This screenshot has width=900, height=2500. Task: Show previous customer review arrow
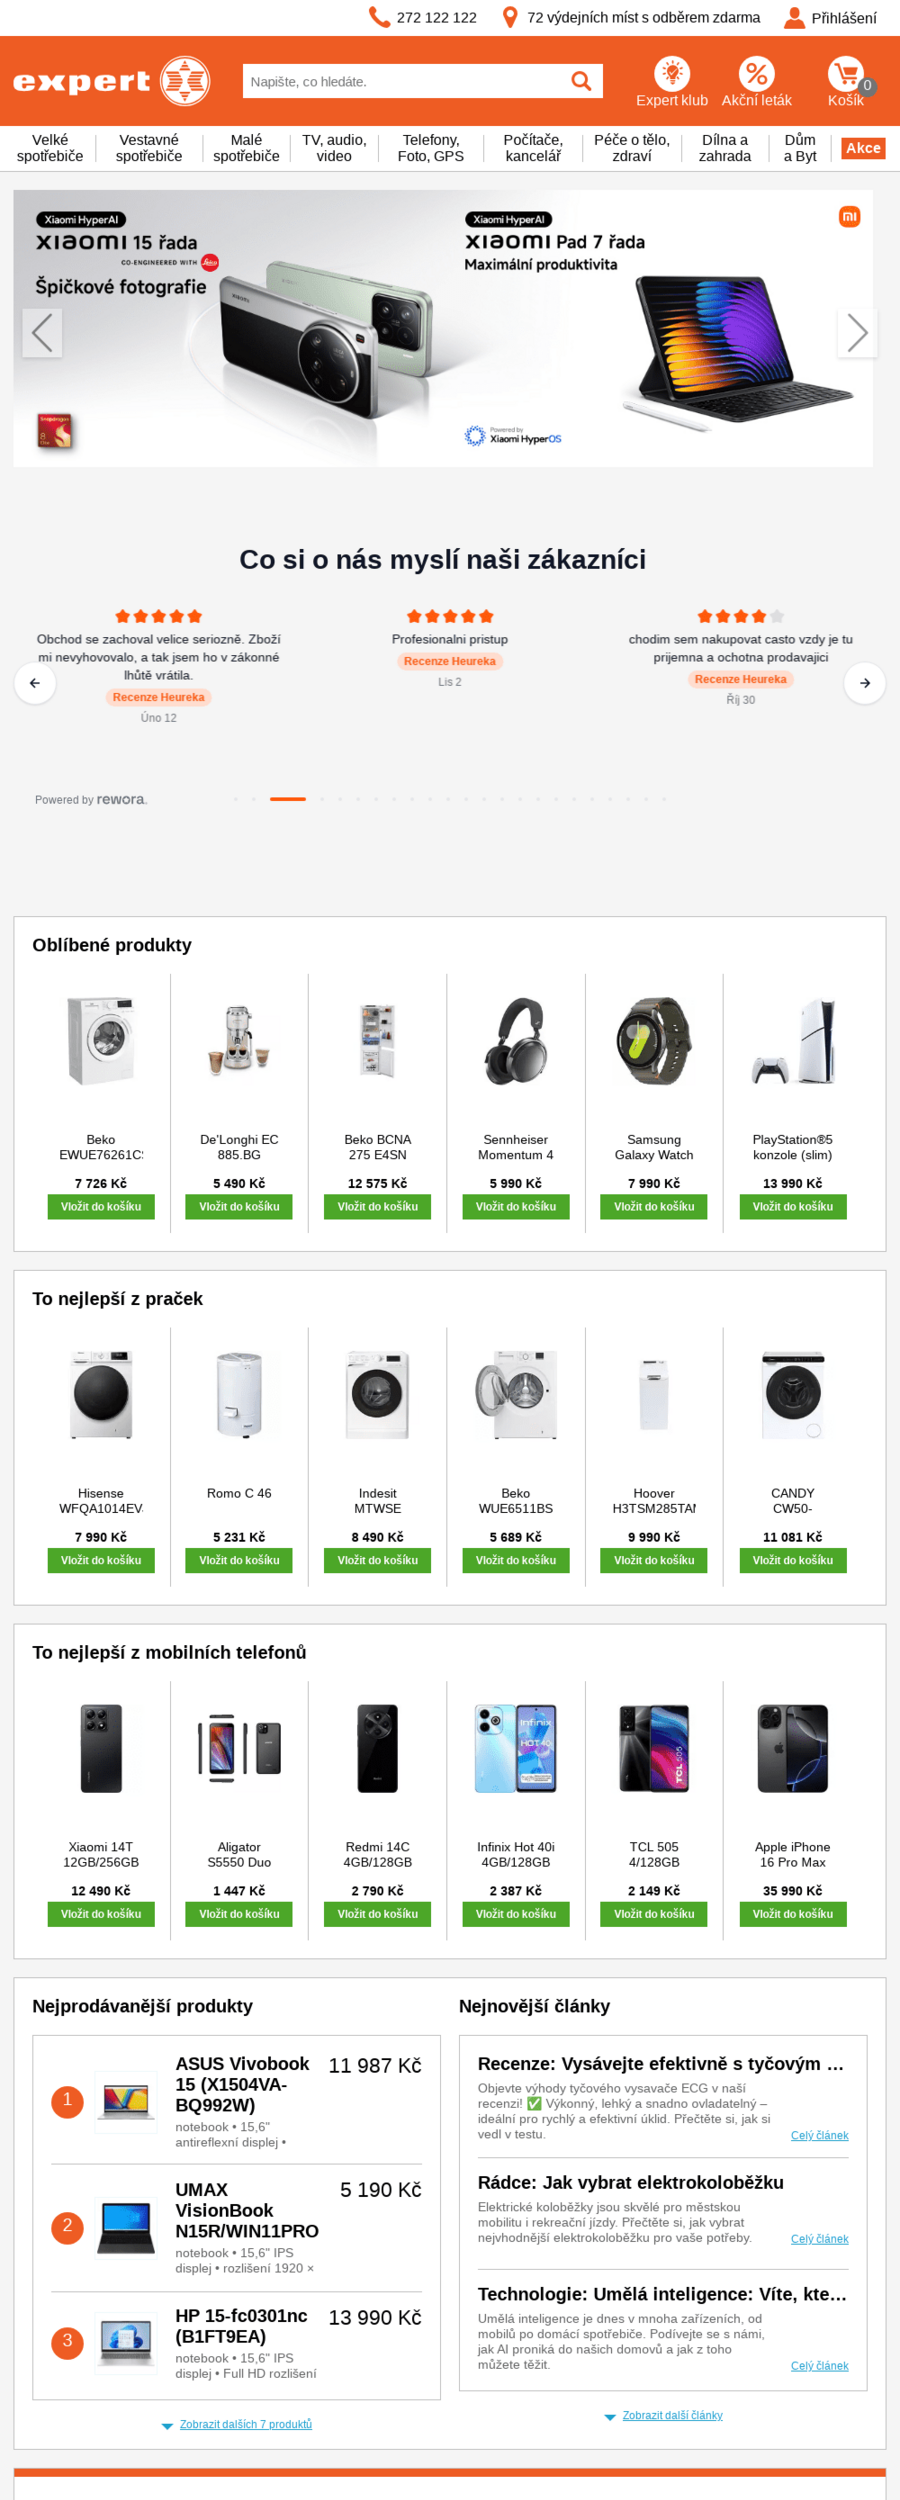(35, 683)
